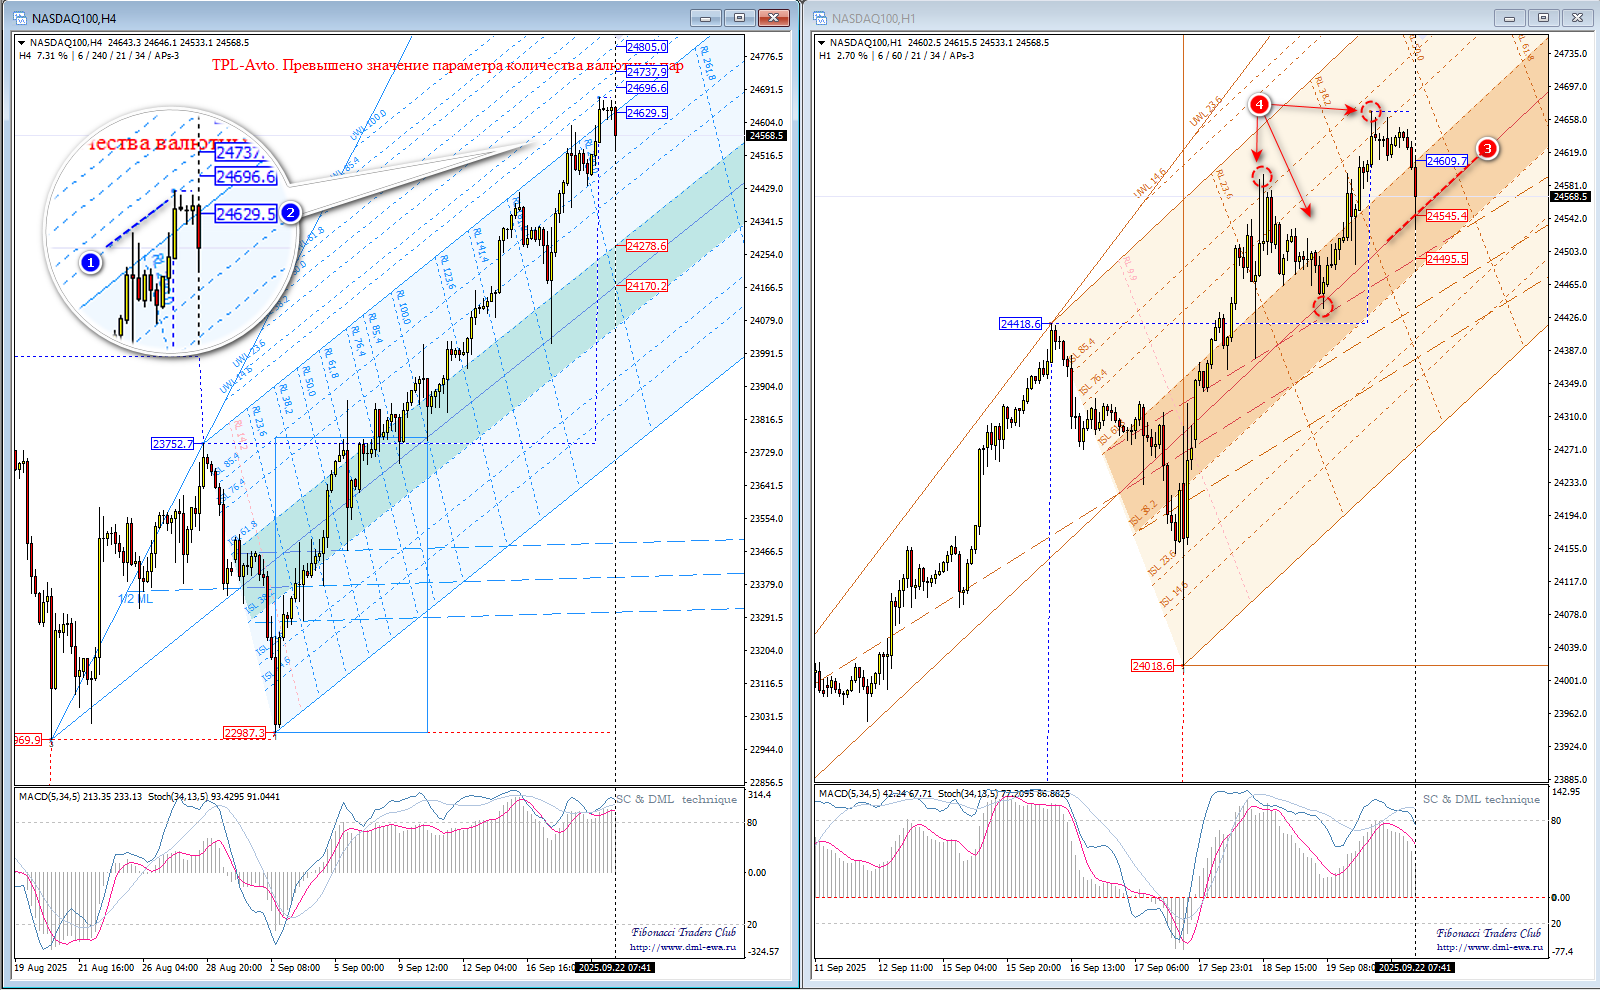Image resolution: width=1600 pixels, height=990 pixels.
Task: Click the 24568.5 current price tag on H1 axis
Action: 1570,197
